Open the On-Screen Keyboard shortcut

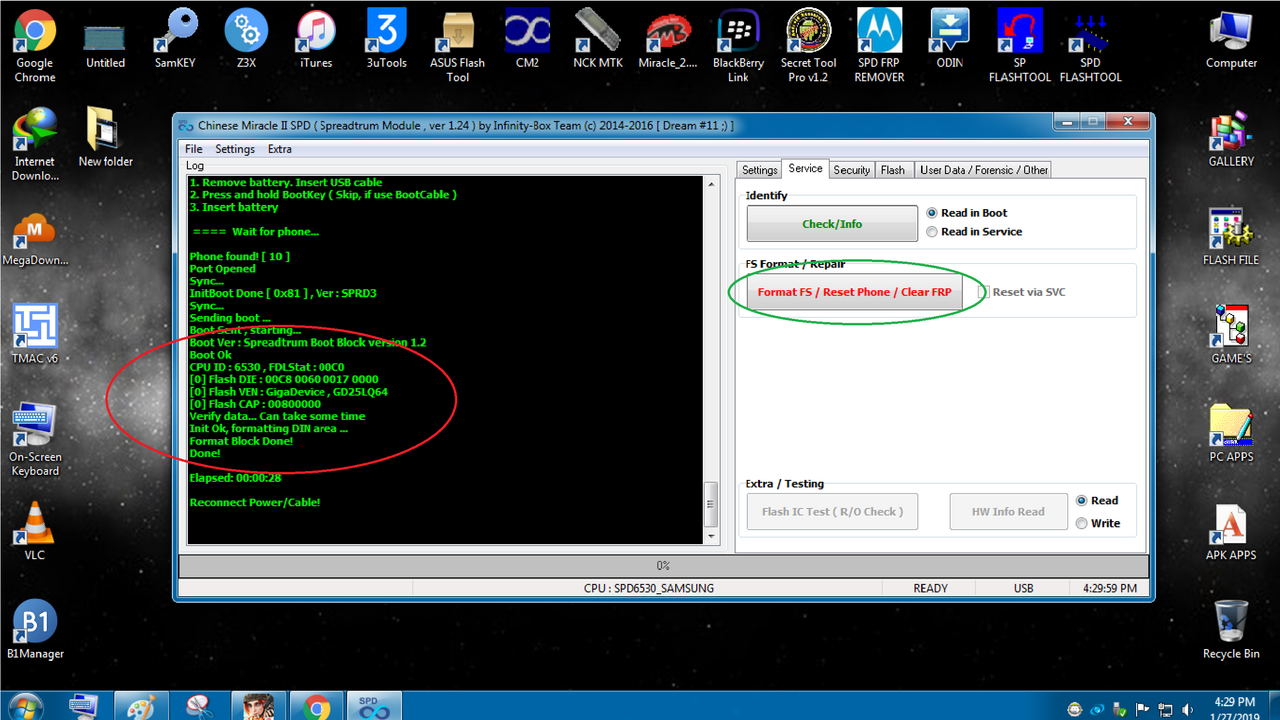tap(35, 440)
